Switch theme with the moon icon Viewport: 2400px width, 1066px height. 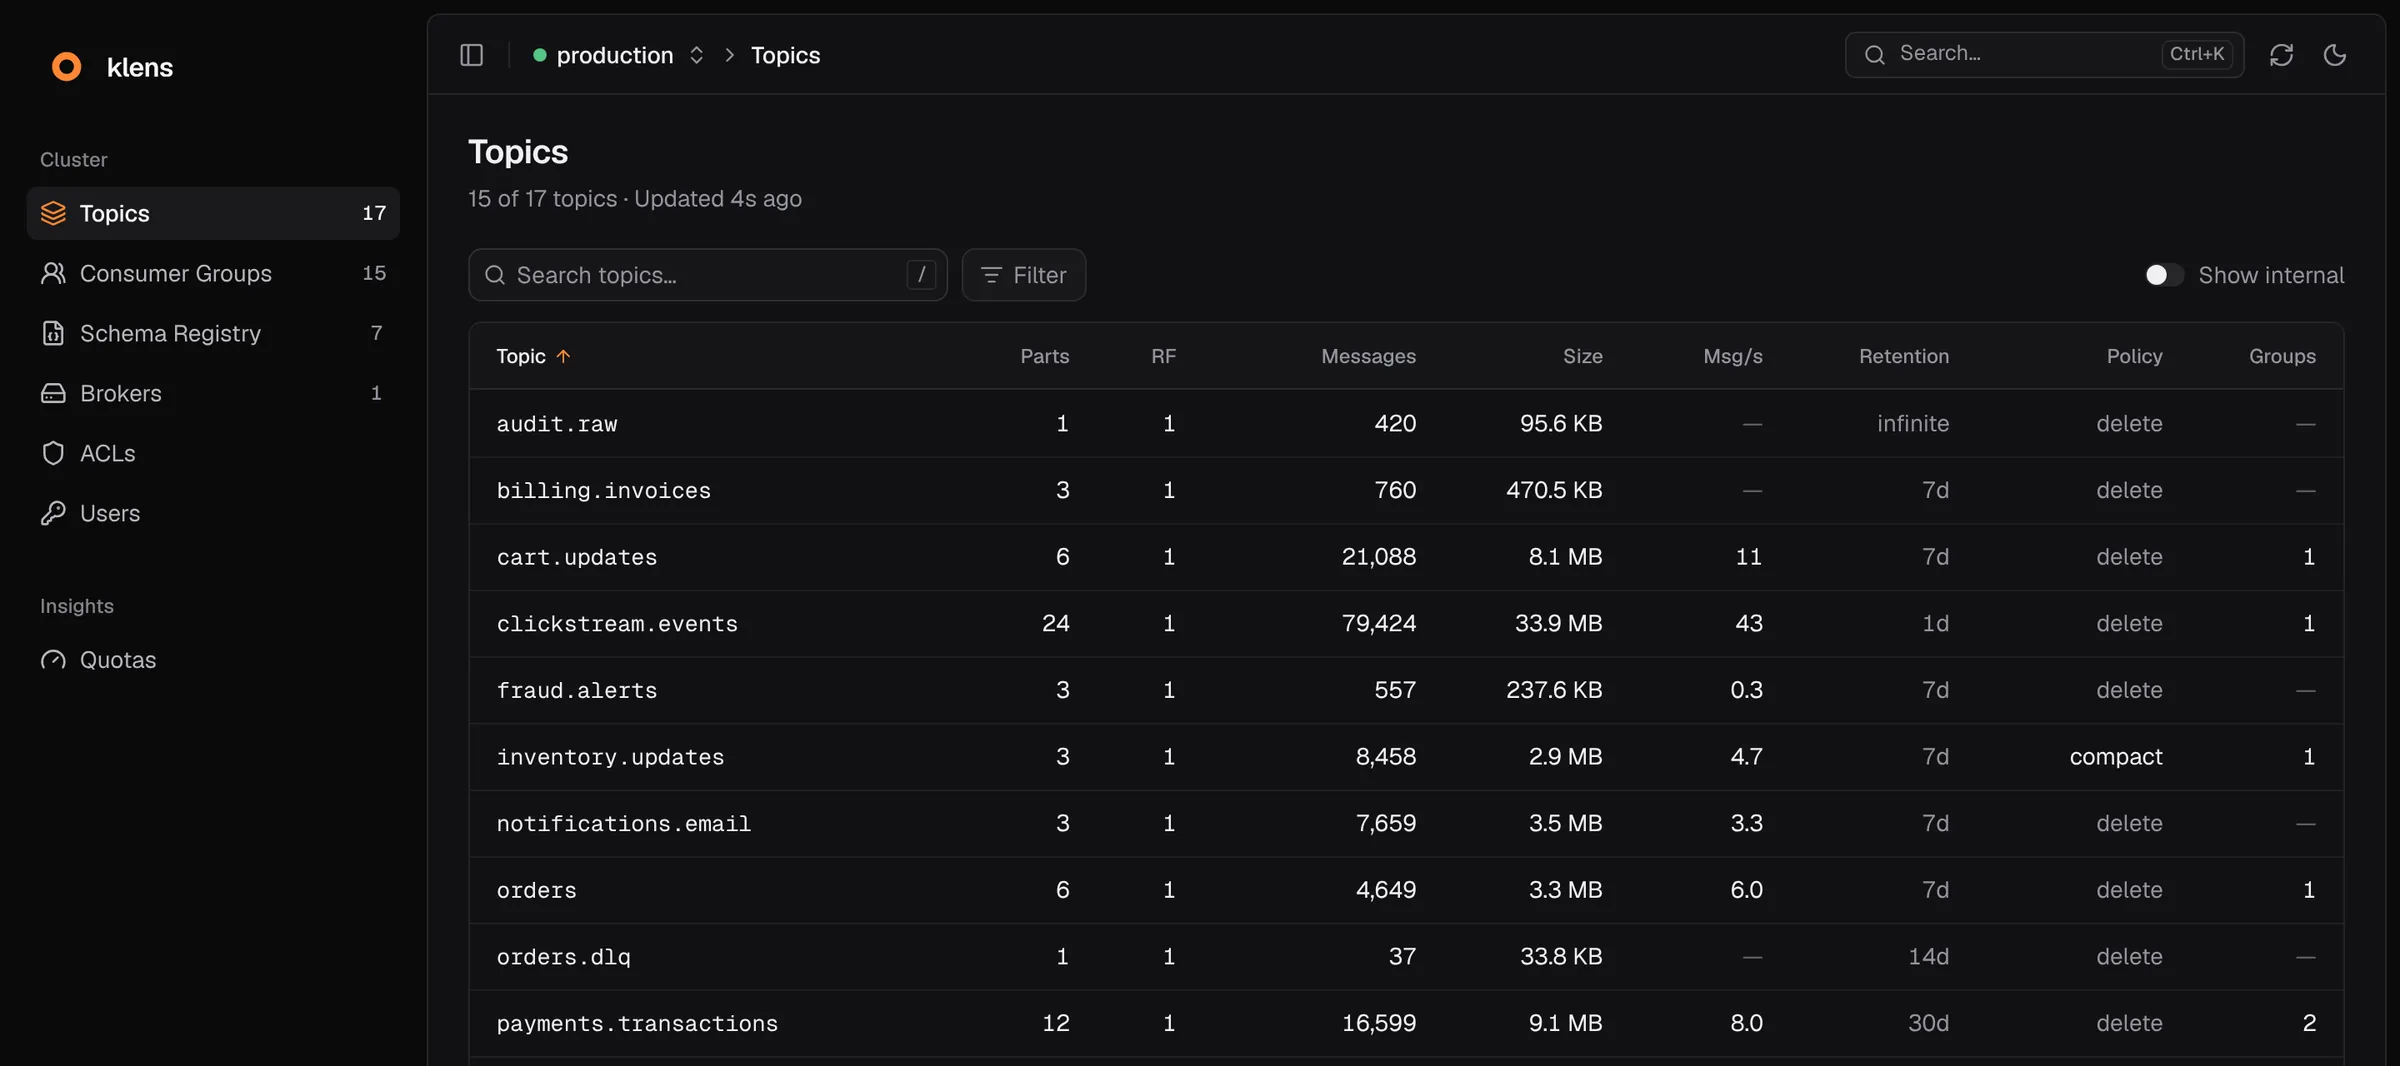pyautogui.click(x=2335, y=55)
